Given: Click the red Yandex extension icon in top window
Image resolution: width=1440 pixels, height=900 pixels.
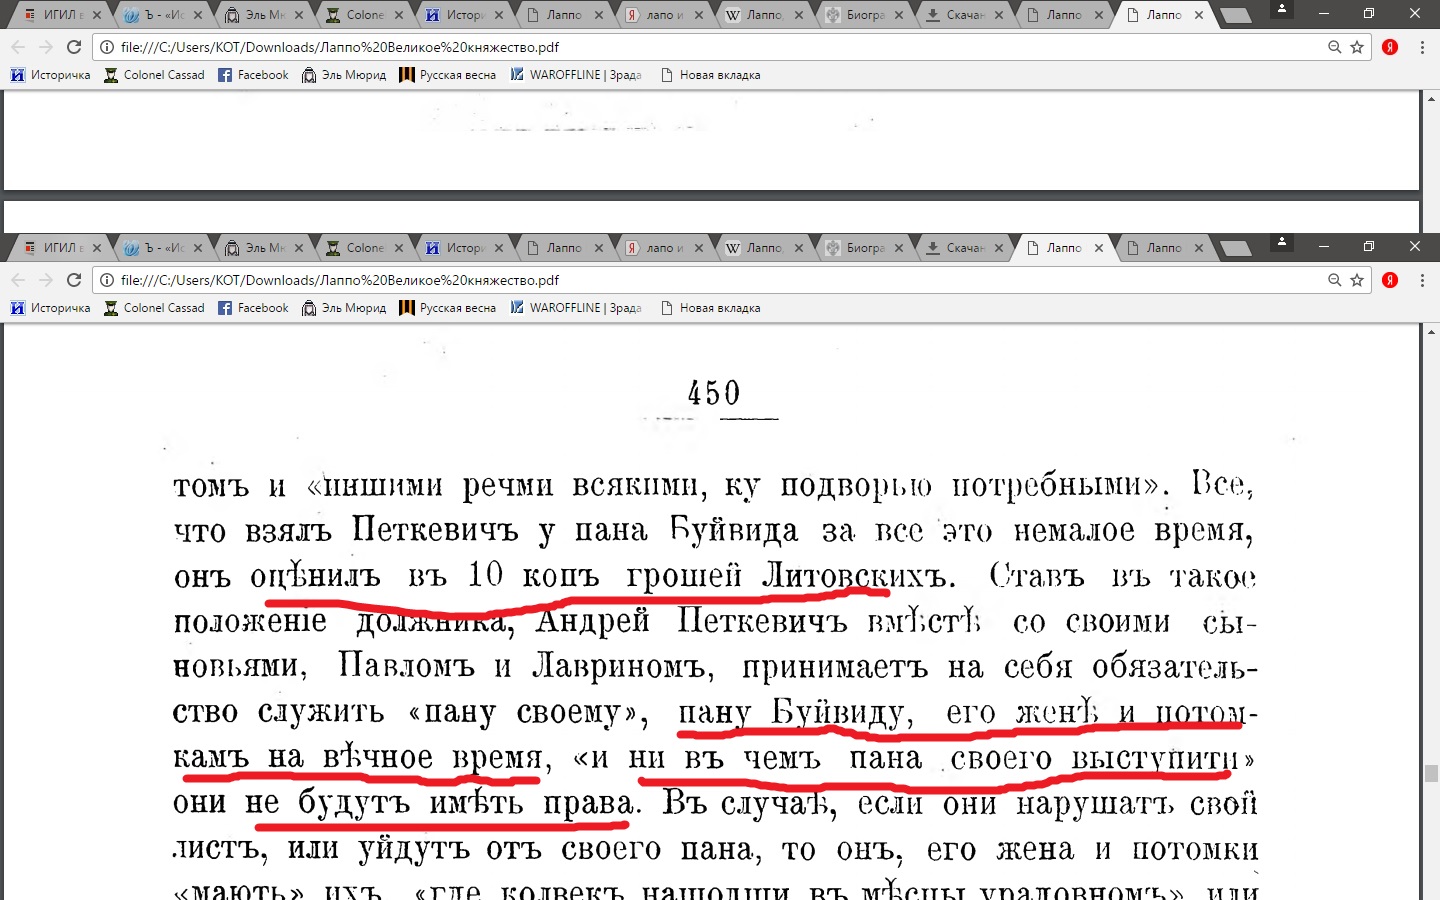Looking at the screenshot, I should [1390, 47].
